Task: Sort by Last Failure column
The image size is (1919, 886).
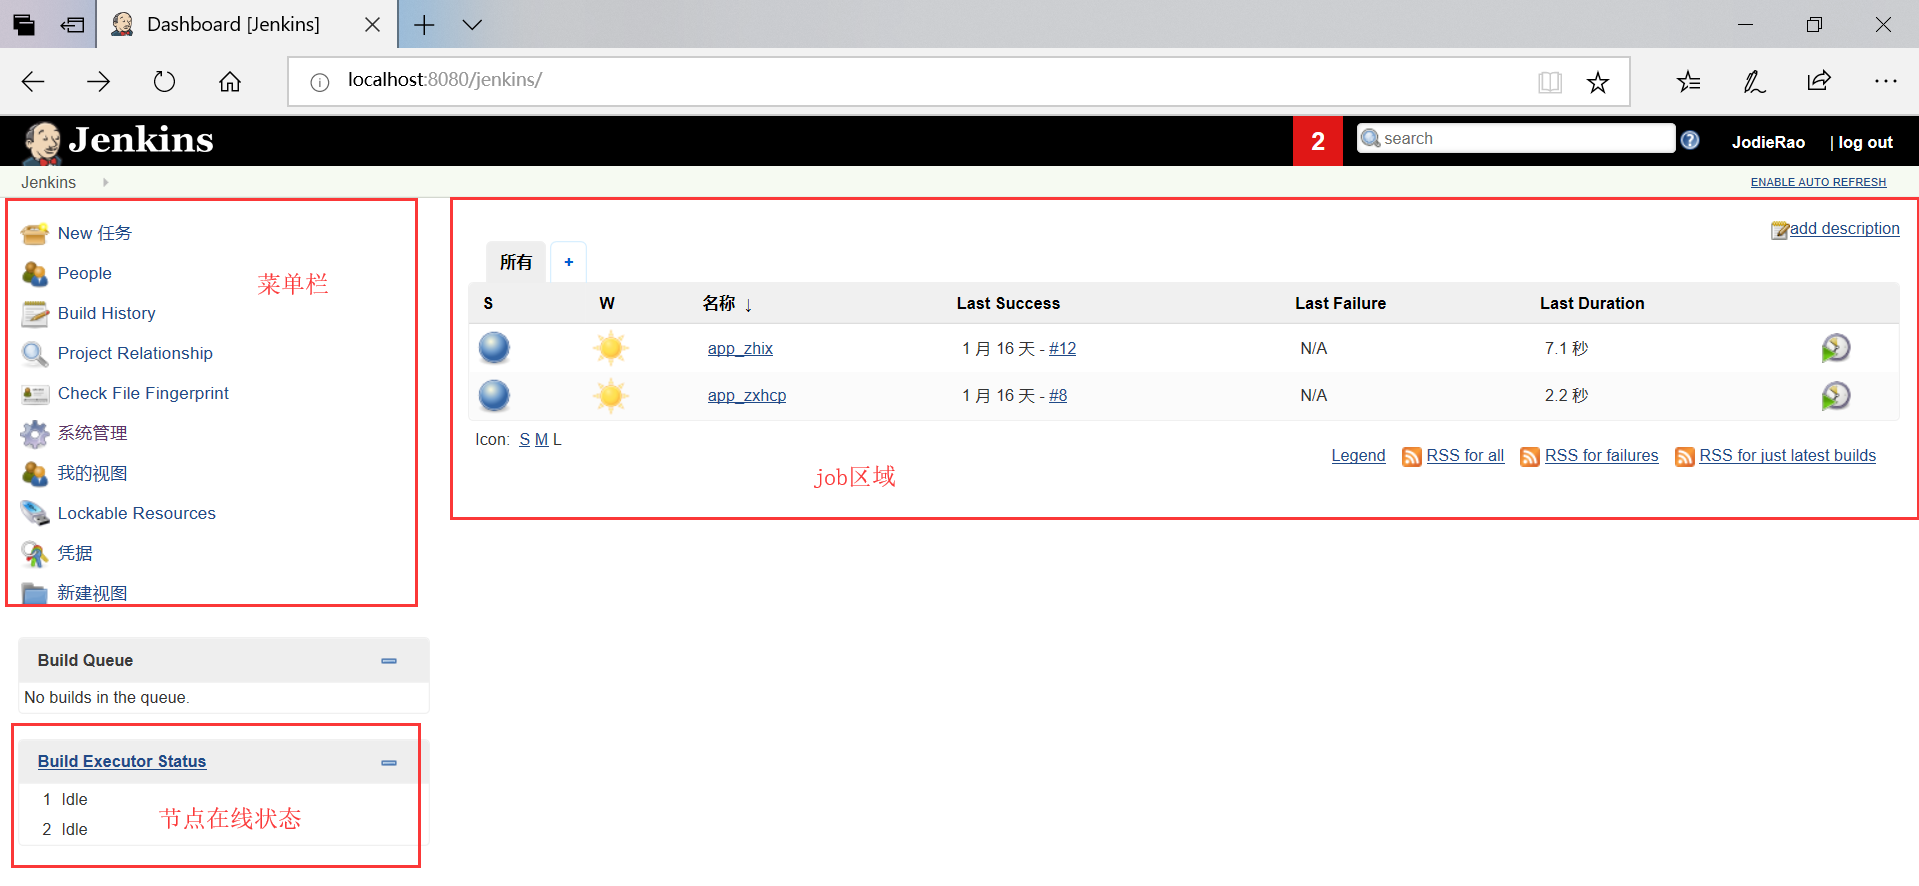Action: click(x=1340, y=303)
